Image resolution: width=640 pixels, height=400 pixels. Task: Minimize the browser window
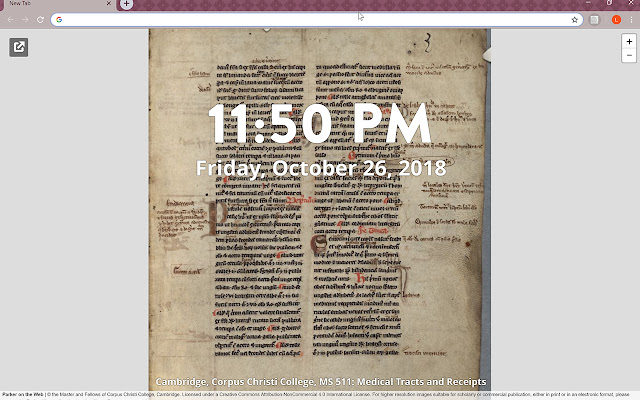pyautogui.click(x=588, y=2)
